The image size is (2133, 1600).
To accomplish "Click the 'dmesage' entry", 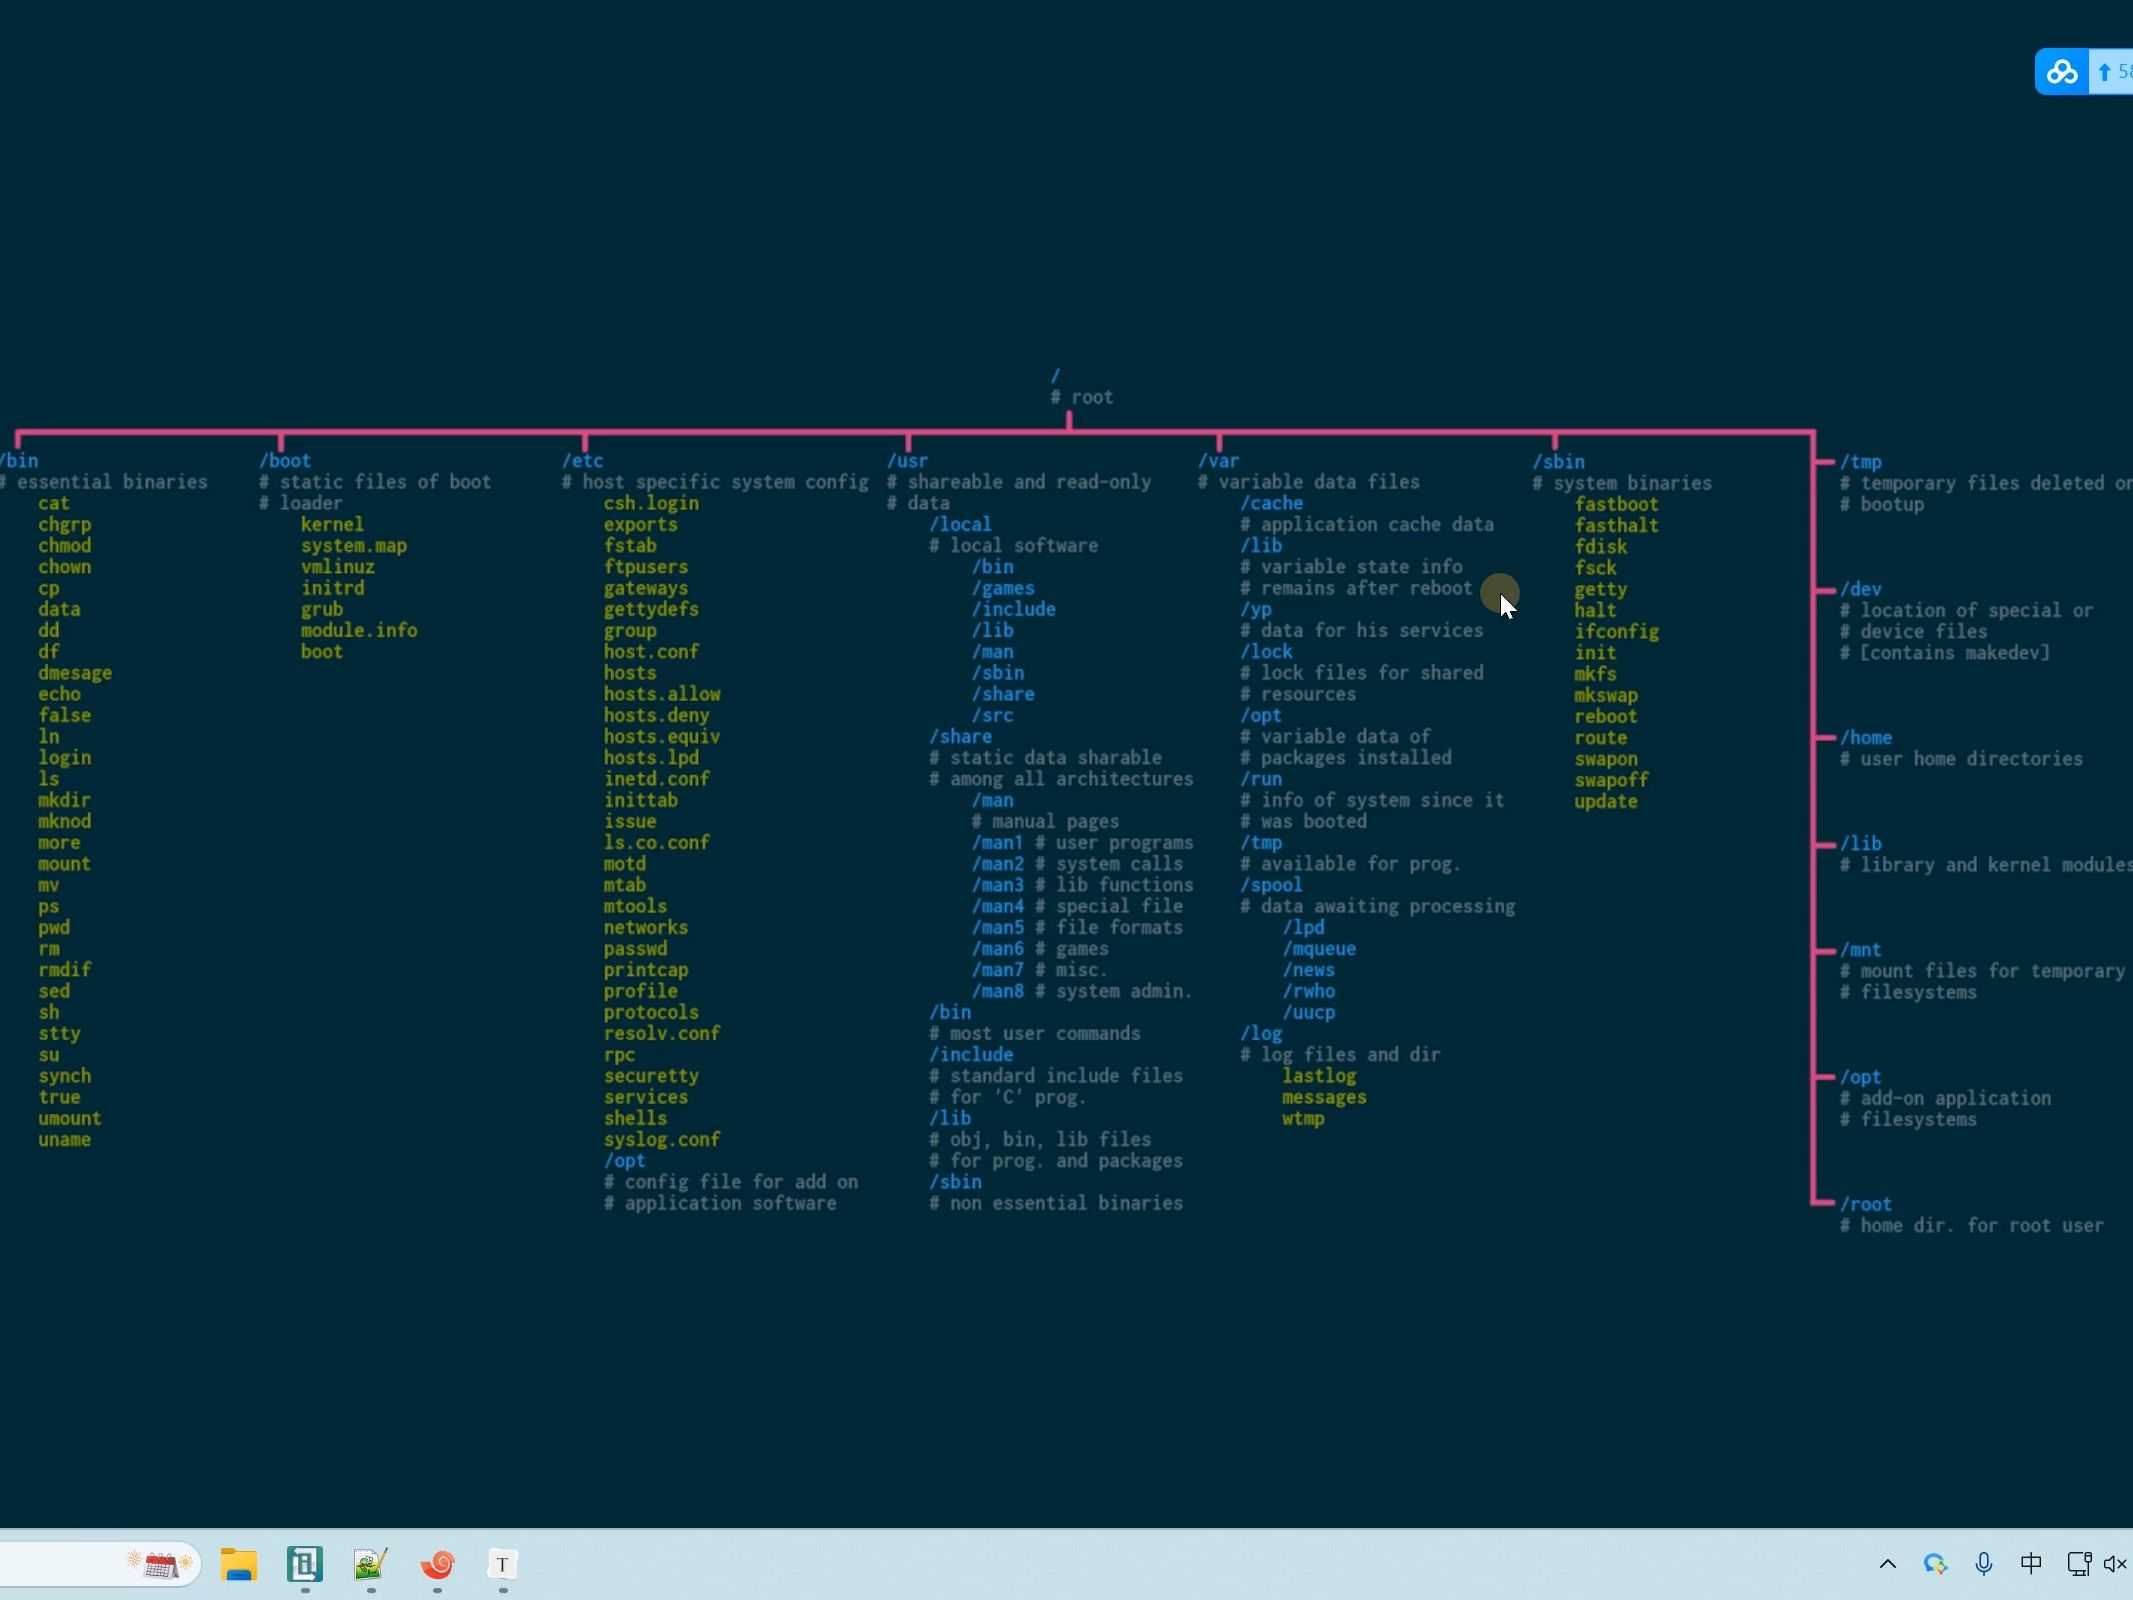I will coord(75,673).
